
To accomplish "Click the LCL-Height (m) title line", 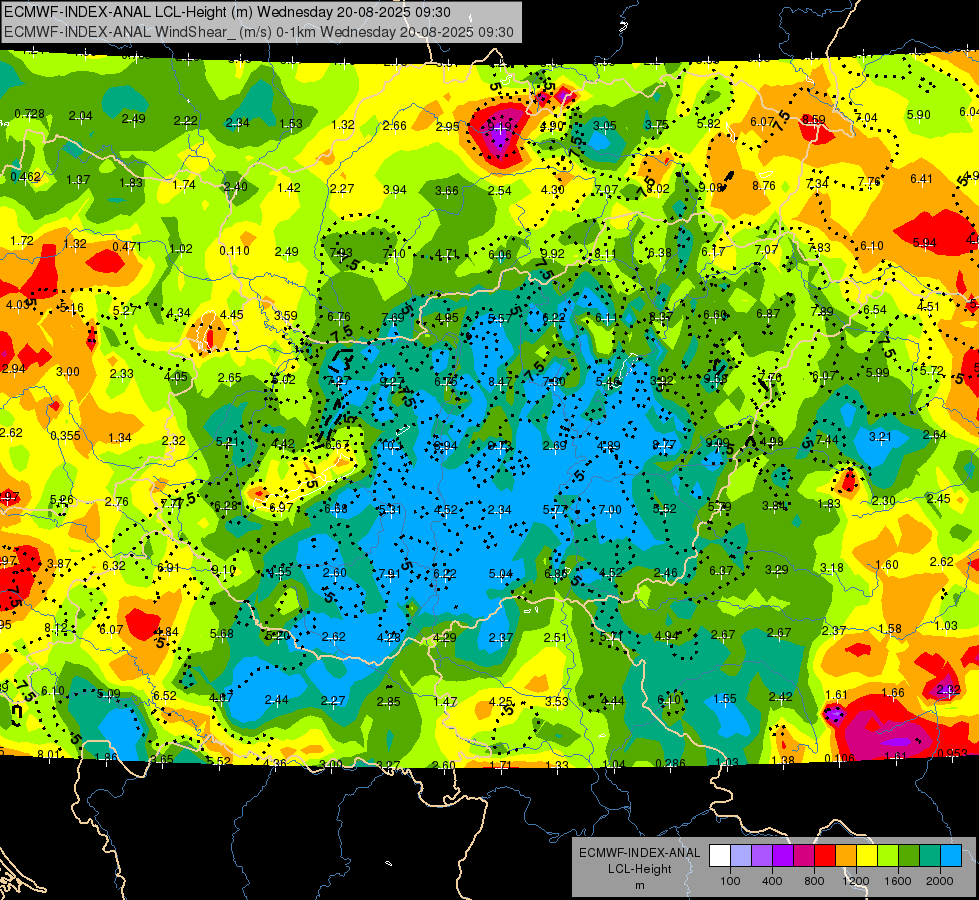I will click(227, 12).
